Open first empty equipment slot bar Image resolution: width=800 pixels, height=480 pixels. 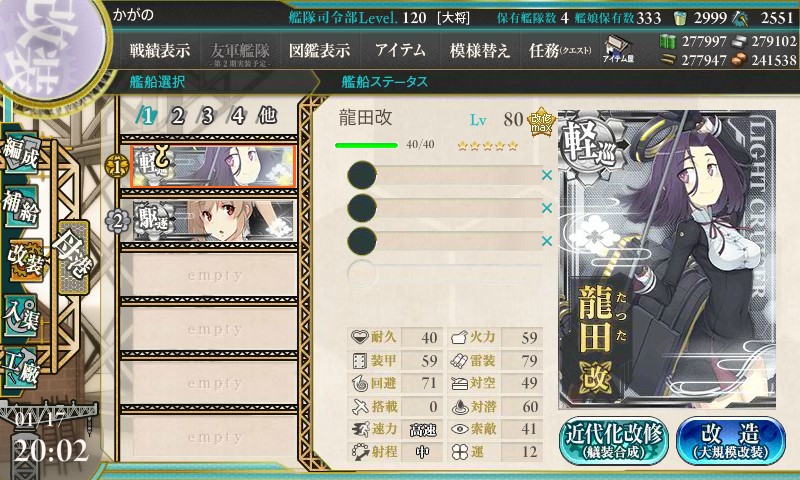point(444,175)
